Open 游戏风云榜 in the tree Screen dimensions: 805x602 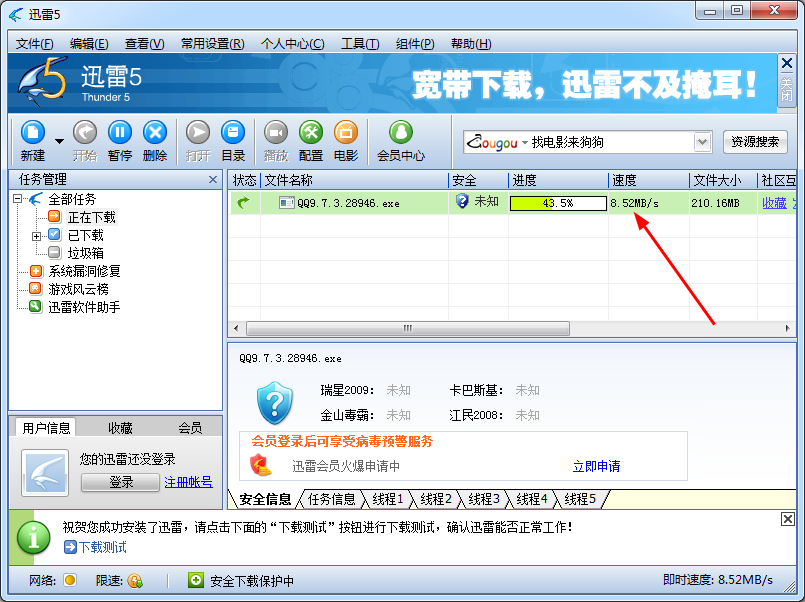78,289
